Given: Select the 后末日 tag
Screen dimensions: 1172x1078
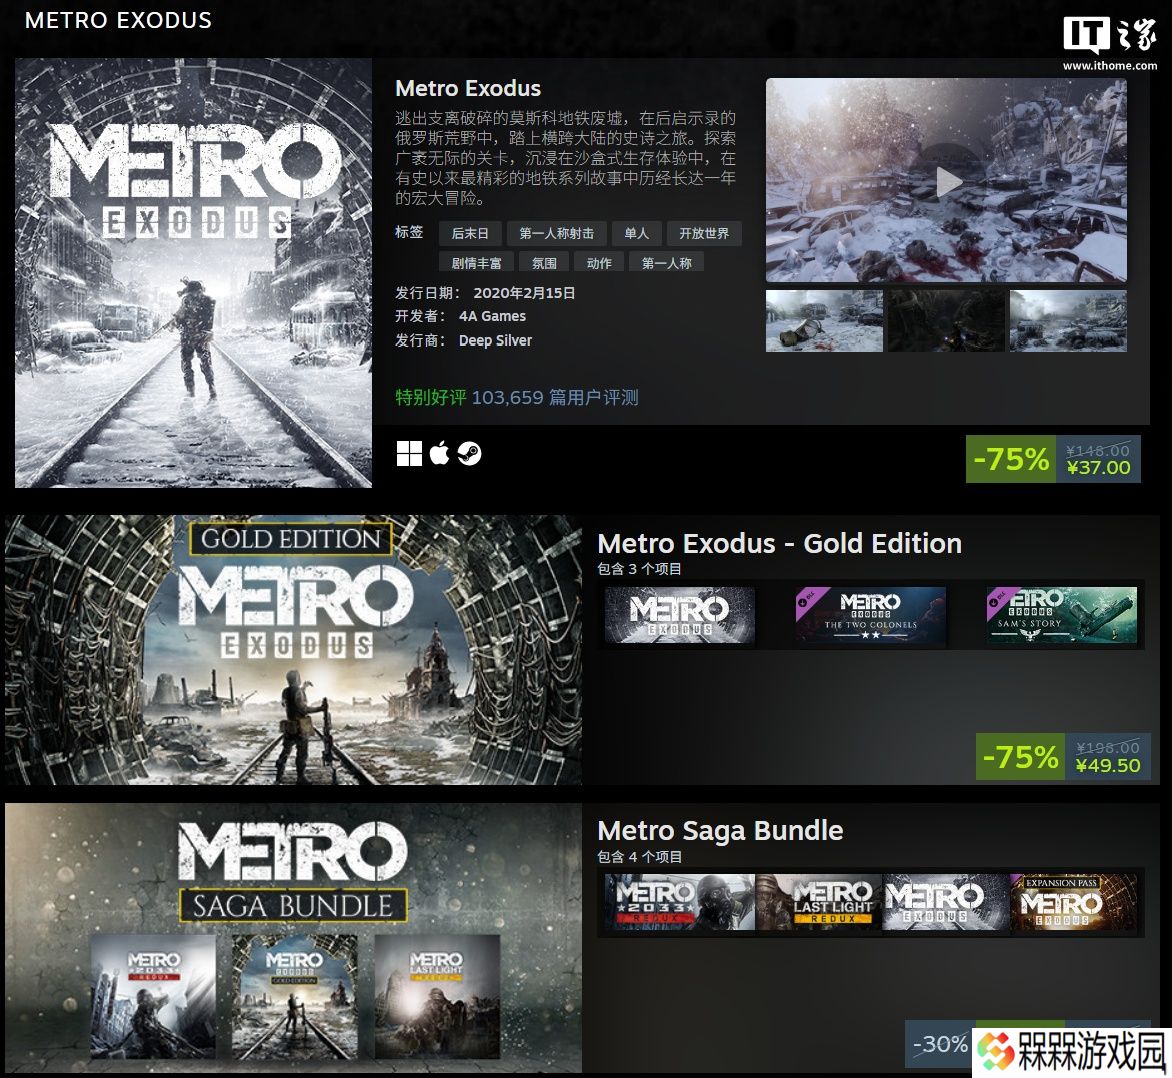Looking at the screenshot, I should (x=469, y=233).
